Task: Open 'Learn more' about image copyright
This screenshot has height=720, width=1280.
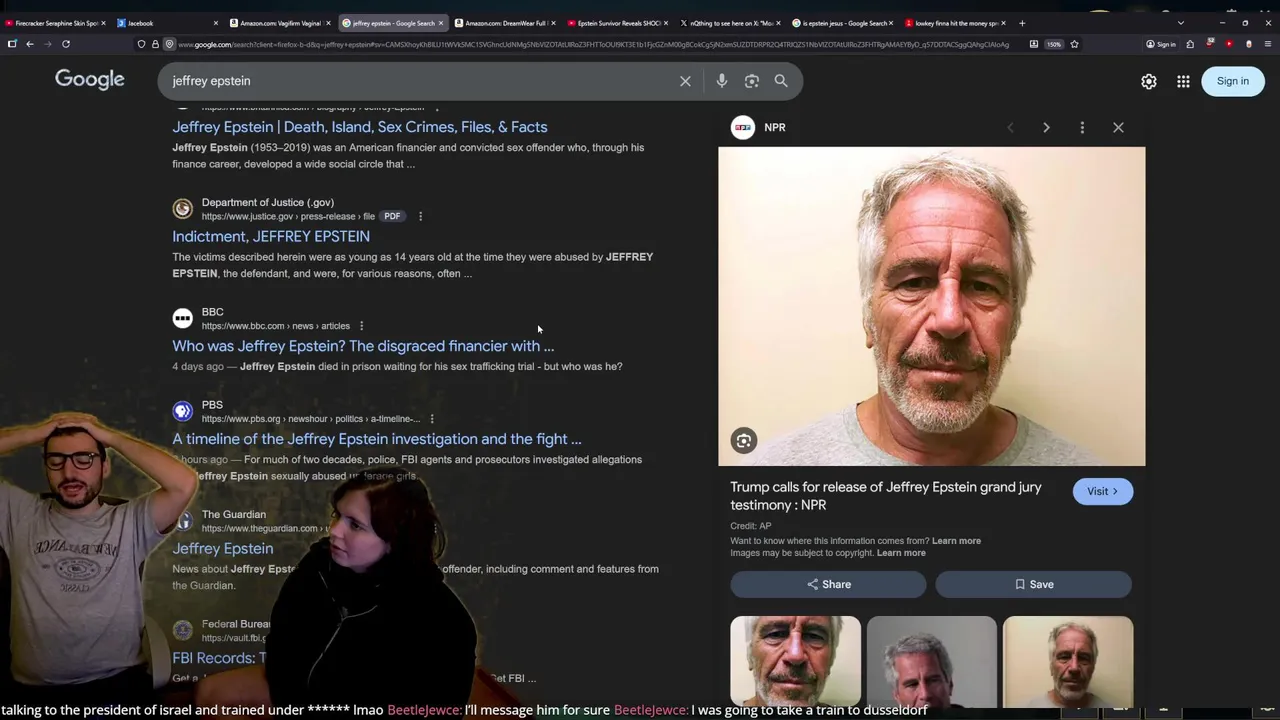Action: 901,553
